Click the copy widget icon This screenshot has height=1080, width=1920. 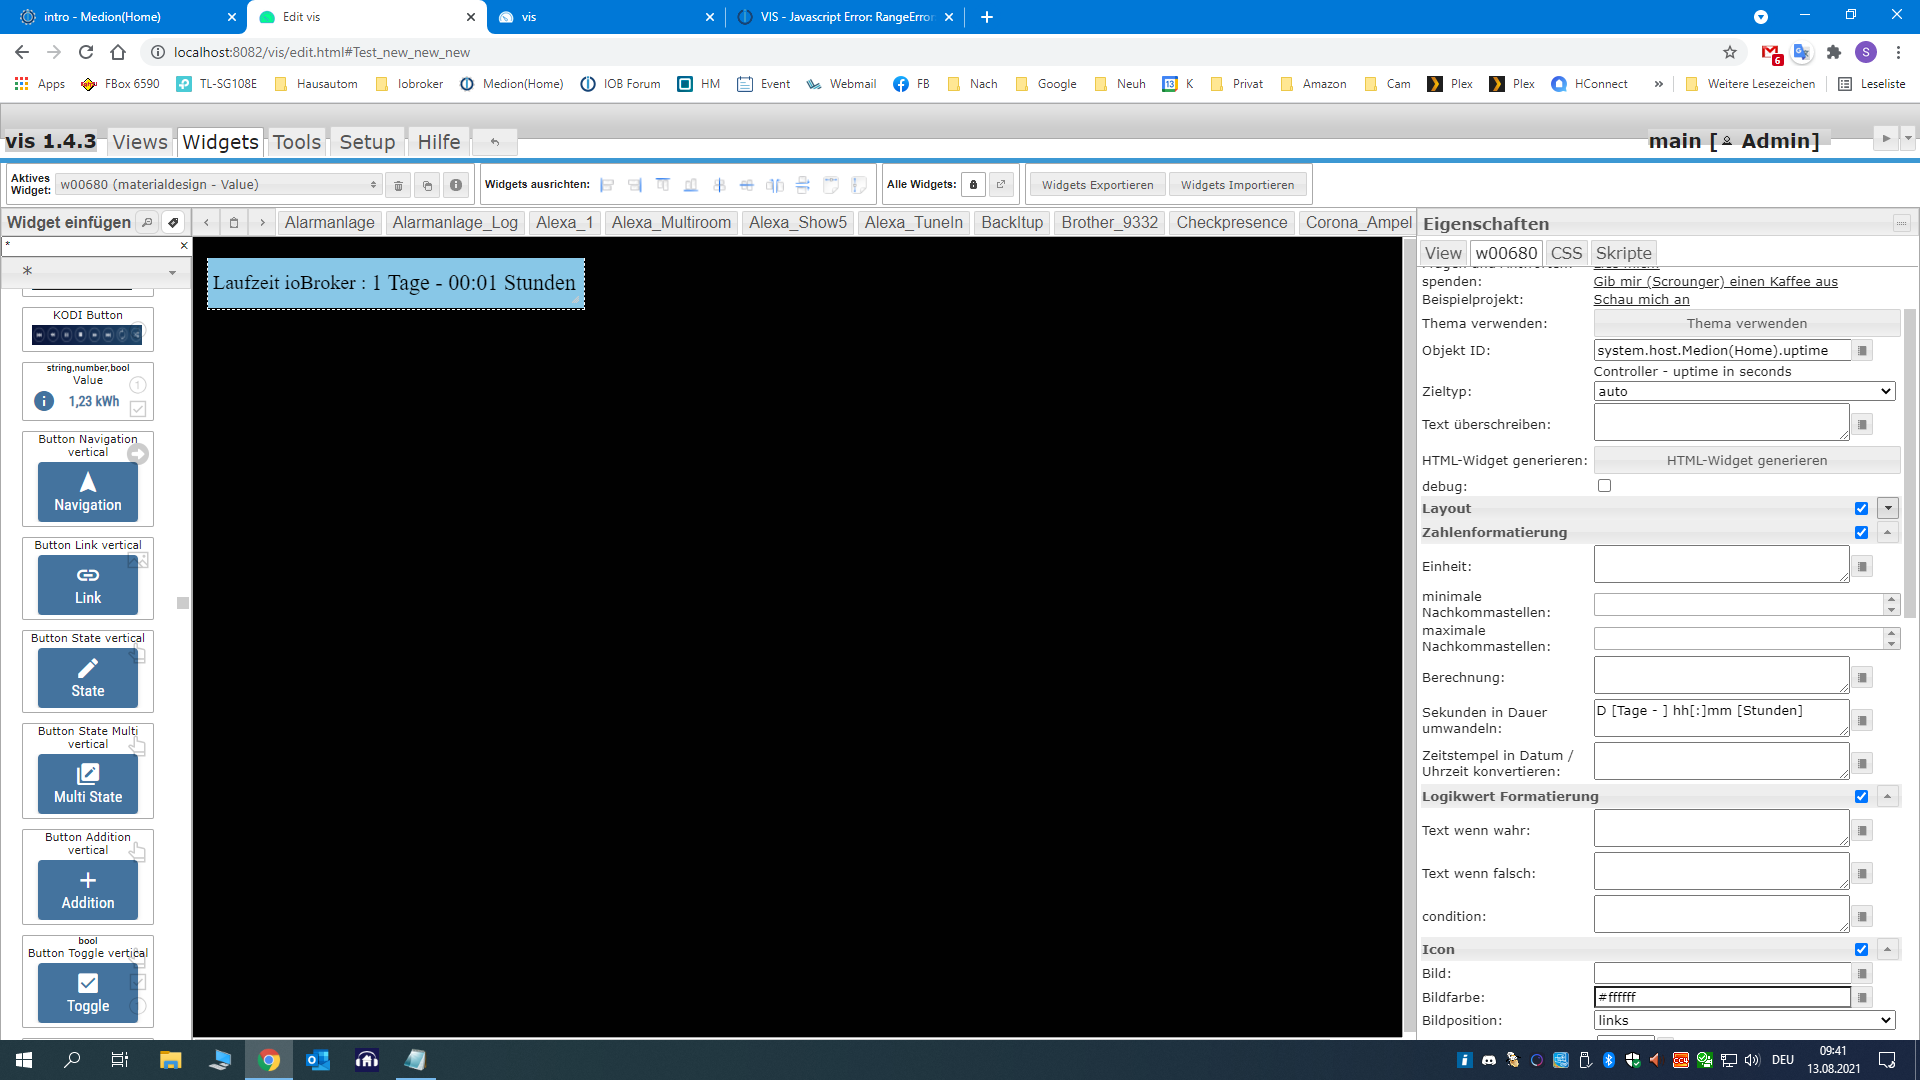pyautogui.click(x=427, y=185)
